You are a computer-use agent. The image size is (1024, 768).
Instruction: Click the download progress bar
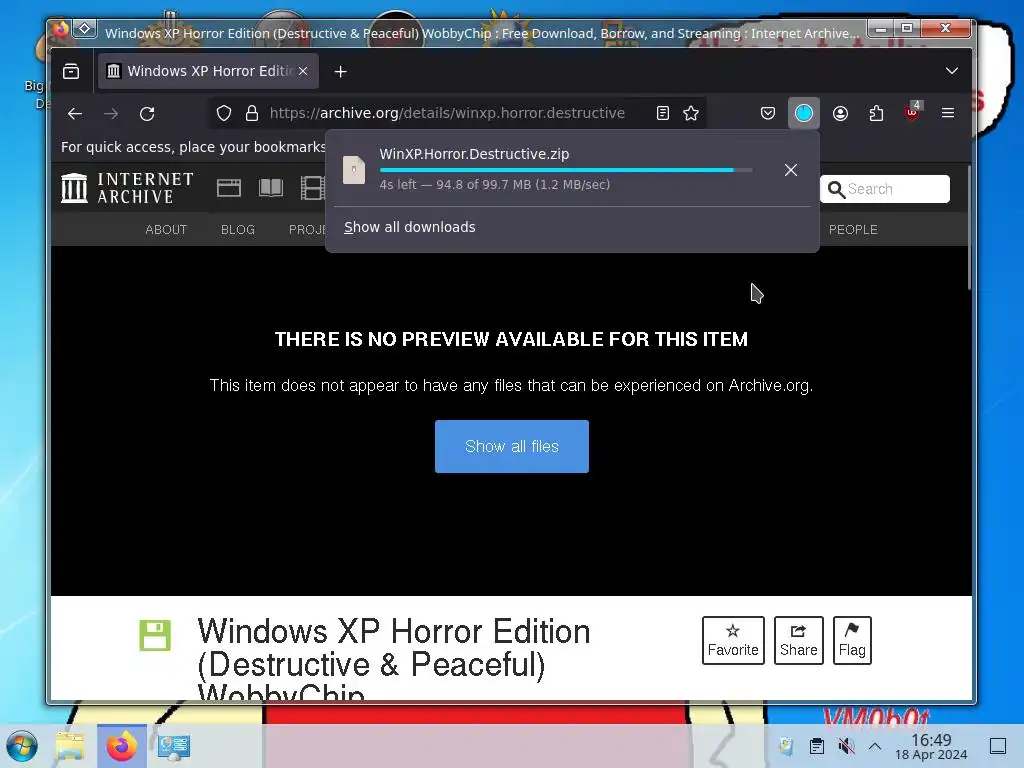click(x=566, y=170)
